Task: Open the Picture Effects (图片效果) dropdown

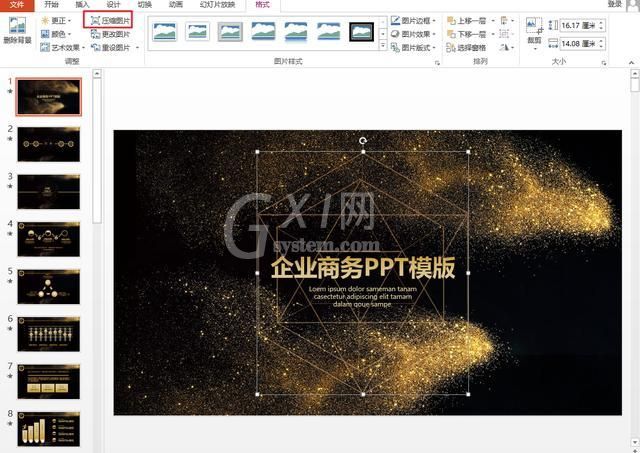Action: click(413, 34)
